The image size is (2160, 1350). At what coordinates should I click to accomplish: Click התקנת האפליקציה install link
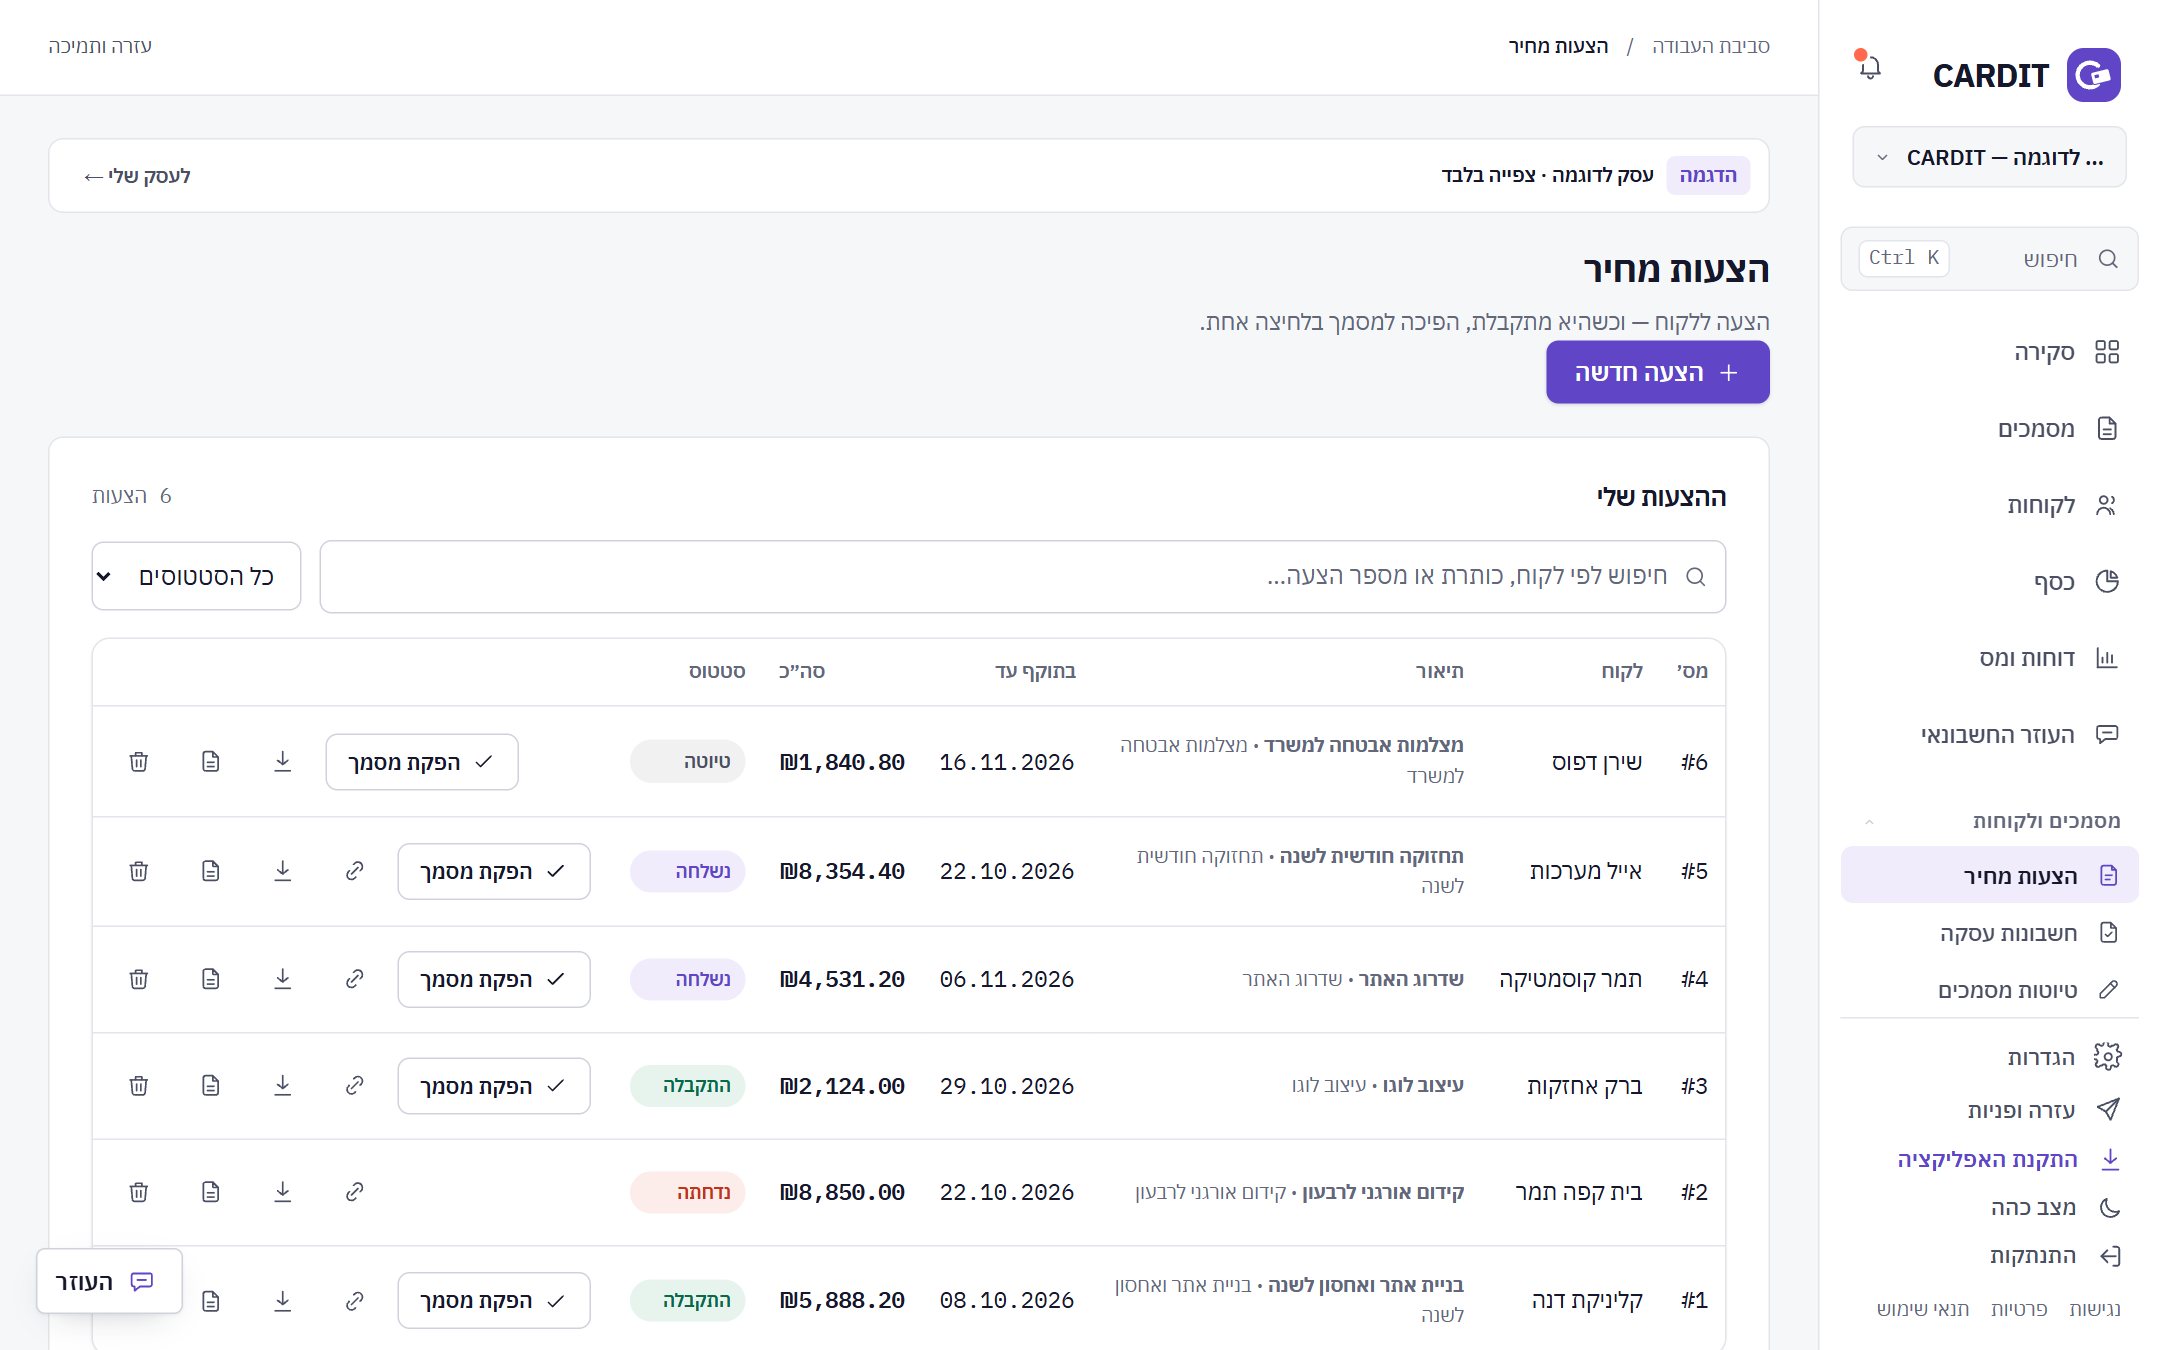point(2008,1159)
